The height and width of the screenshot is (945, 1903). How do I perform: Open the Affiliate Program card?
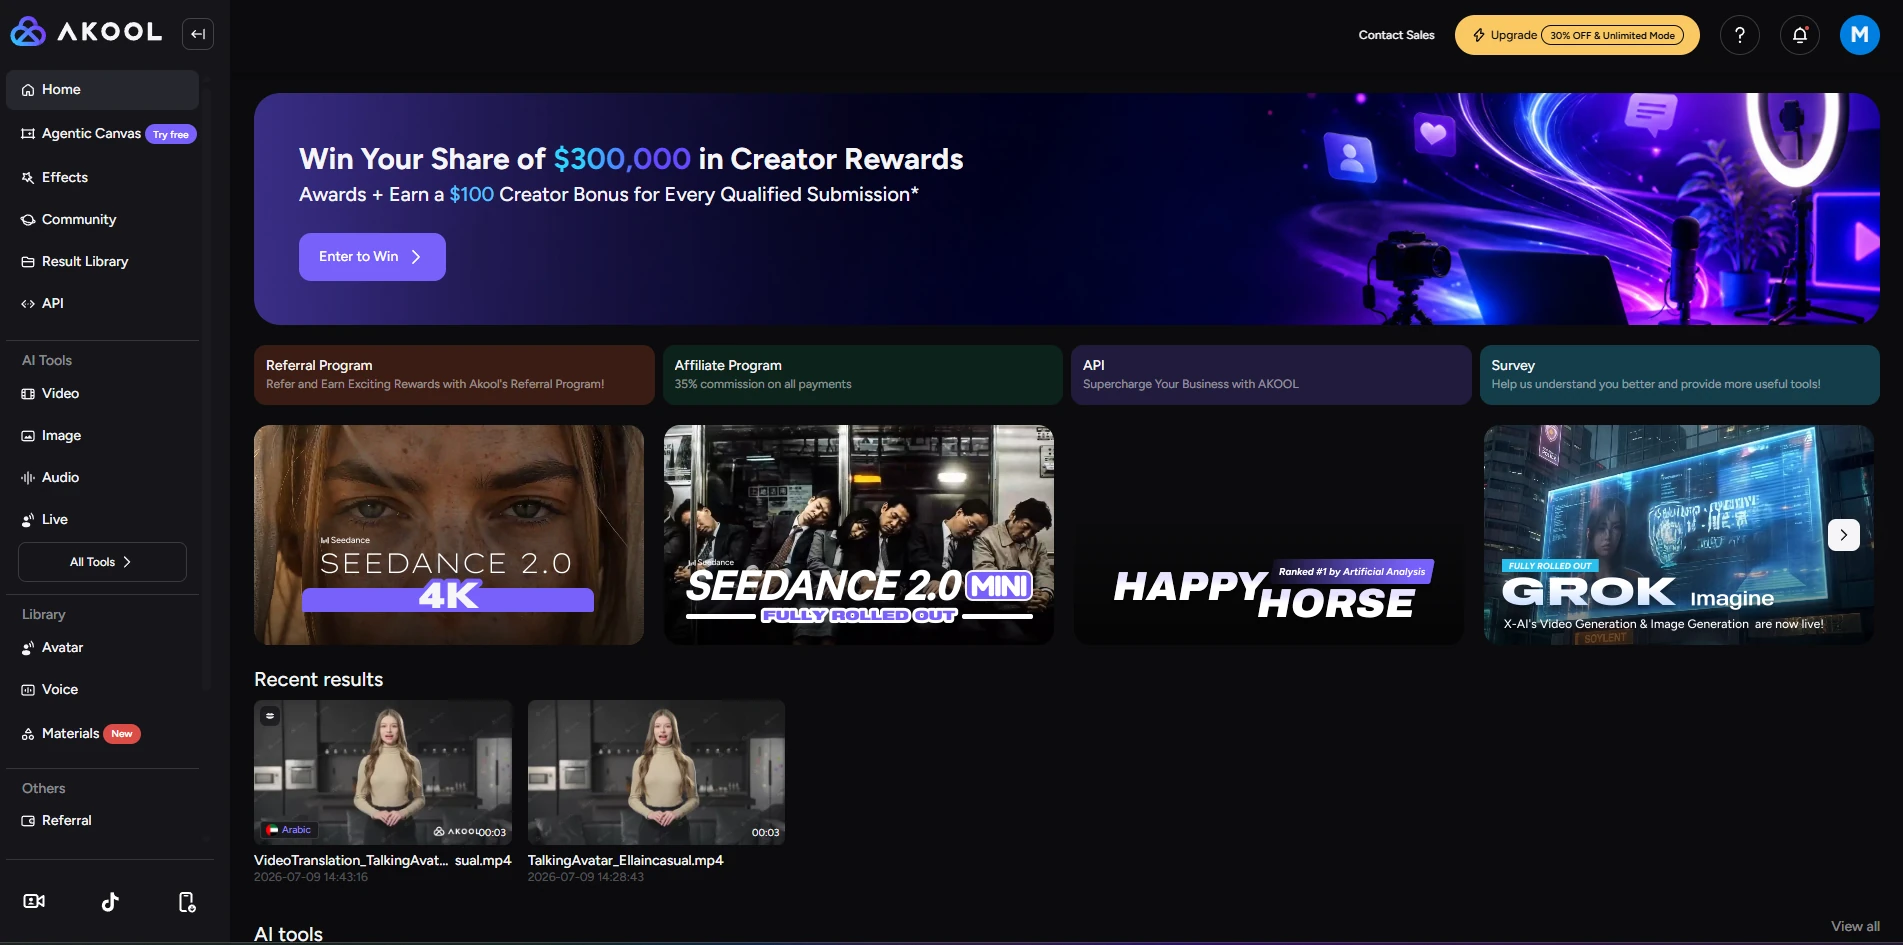click(862, 375)
